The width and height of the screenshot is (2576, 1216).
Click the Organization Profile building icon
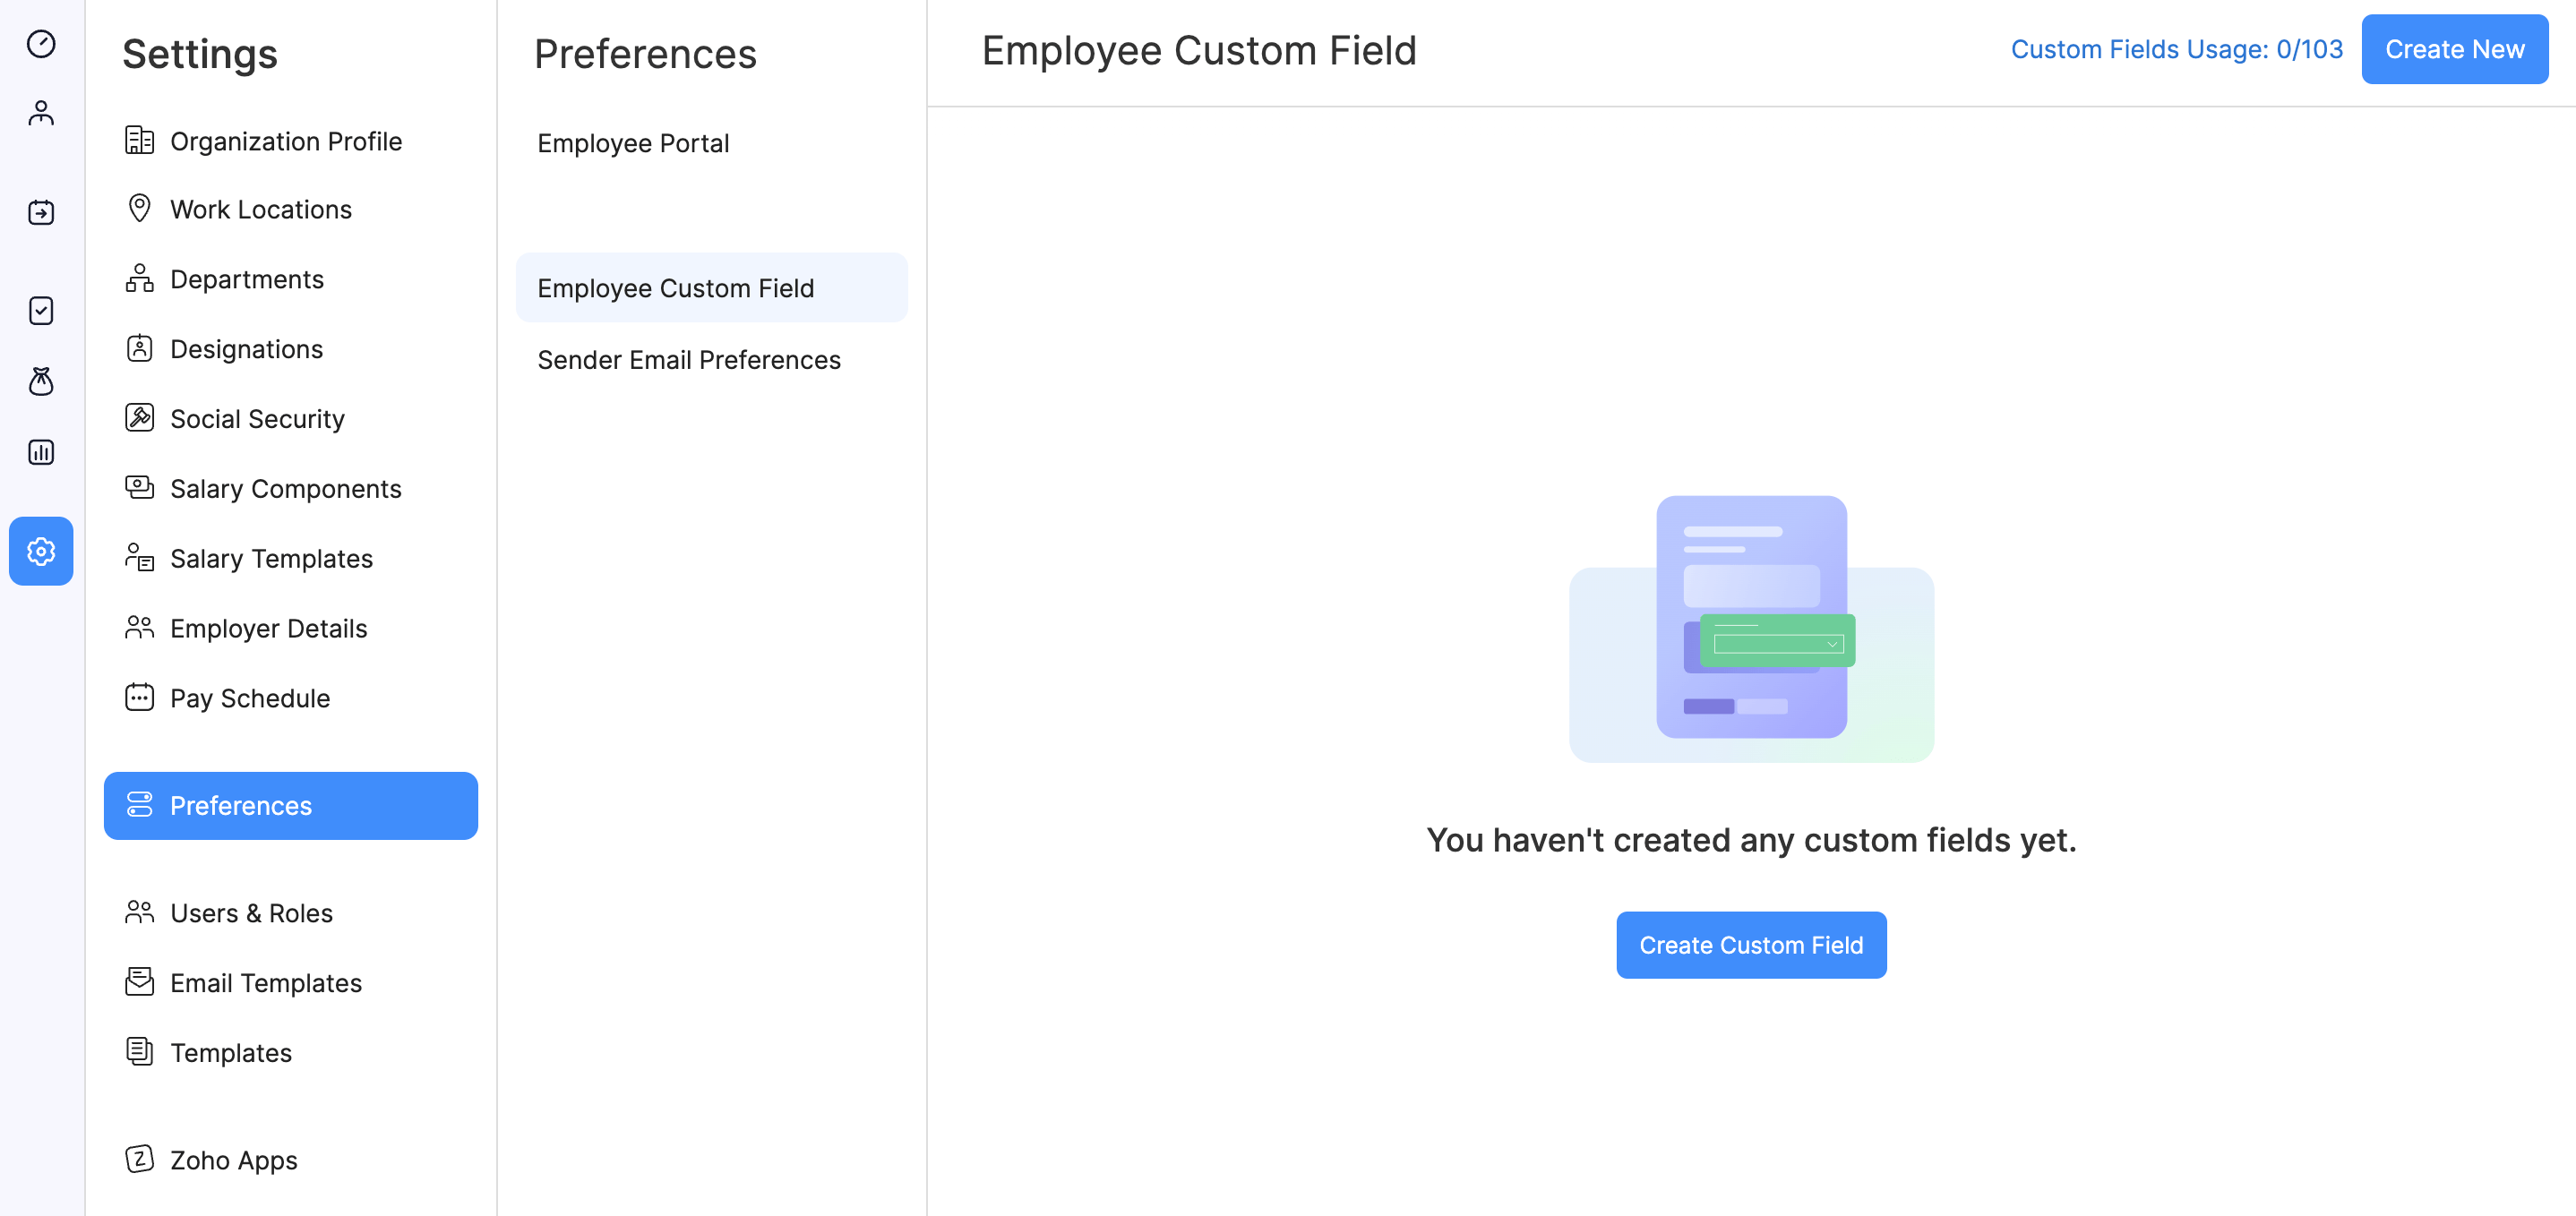click(x=139, y=141)
